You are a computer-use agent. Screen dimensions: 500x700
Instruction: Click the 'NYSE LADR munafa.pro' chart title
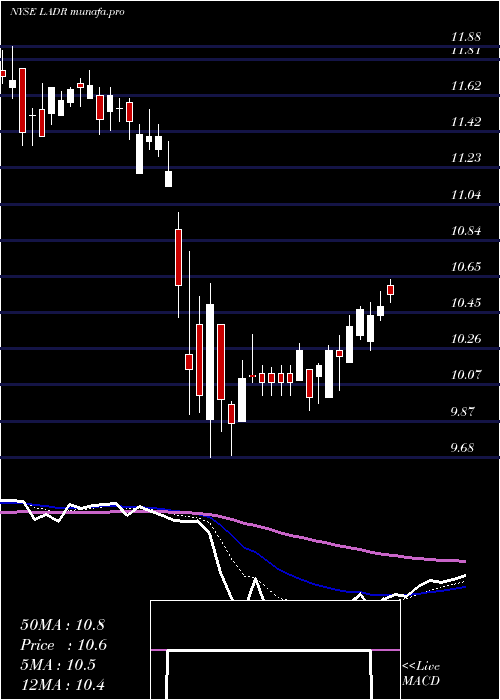tap(67, 12)
